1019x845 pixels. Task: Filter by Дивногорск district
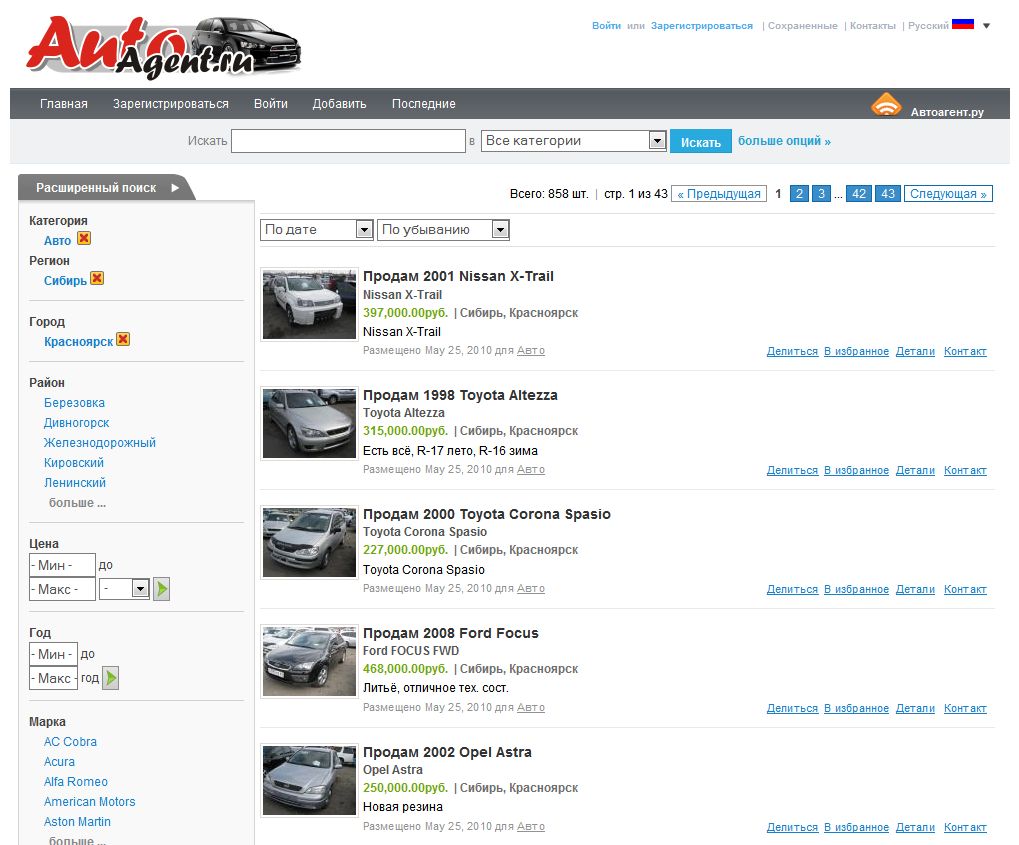pos(77,422)
